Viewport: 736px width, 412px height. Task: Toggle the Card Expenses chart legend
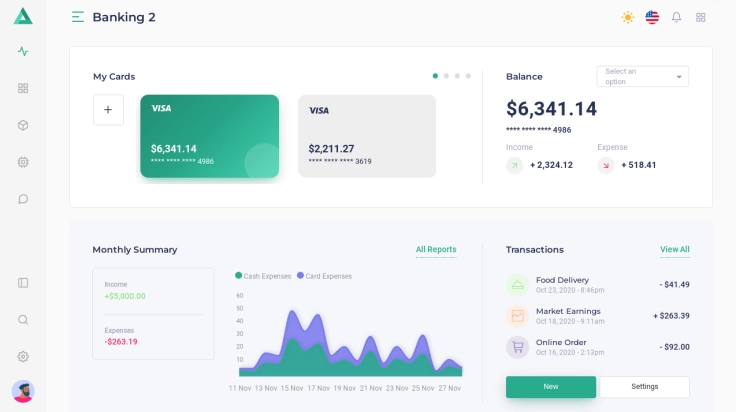click(x=324, y=276)
